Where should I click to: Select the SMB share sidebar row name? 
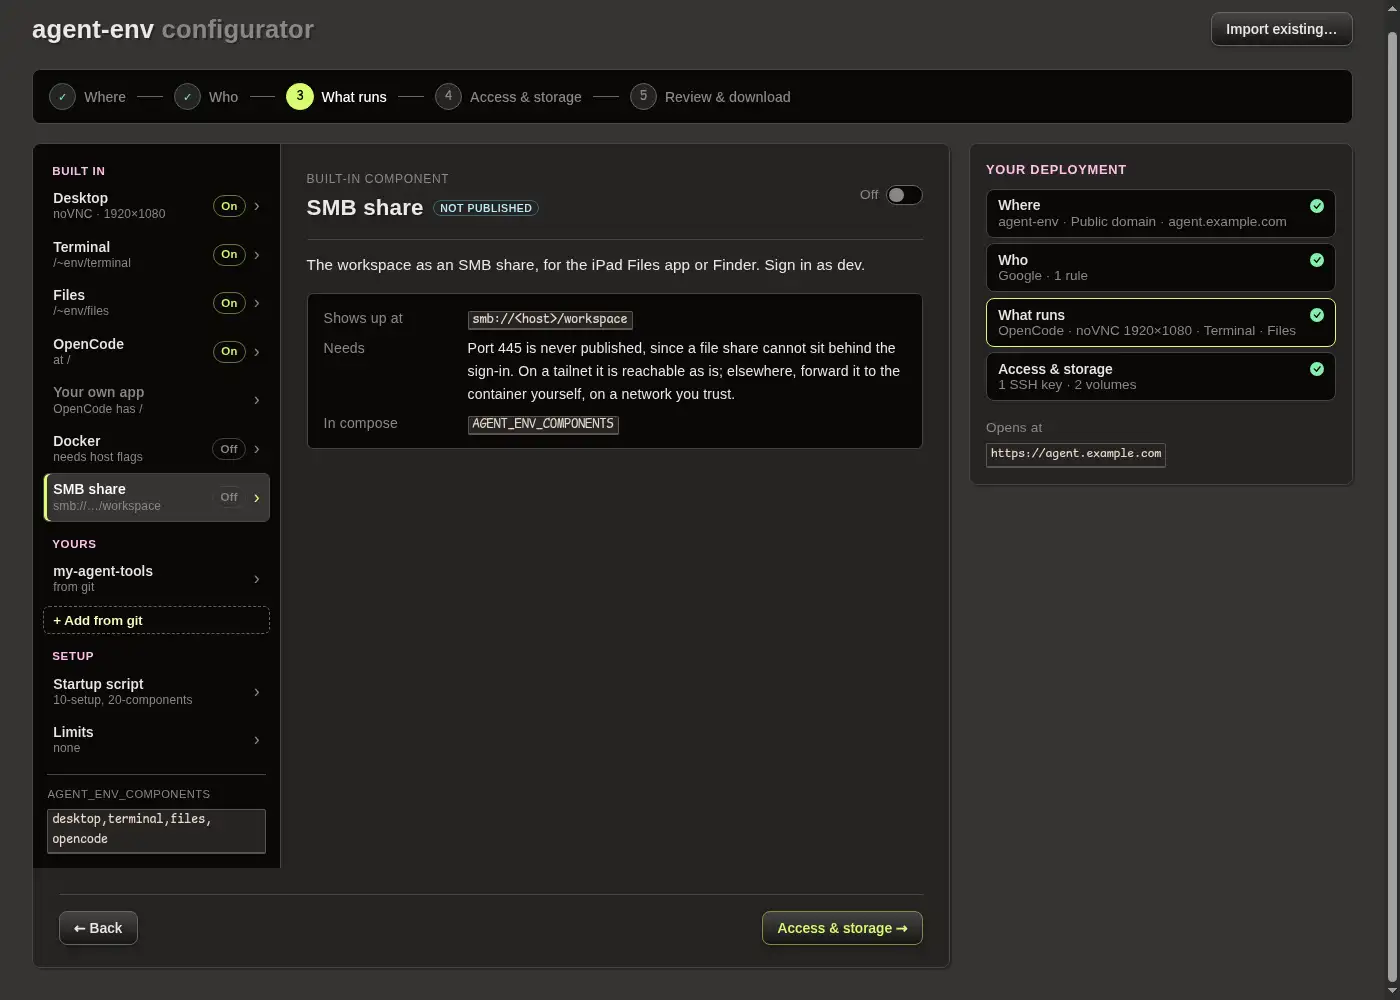89,489
